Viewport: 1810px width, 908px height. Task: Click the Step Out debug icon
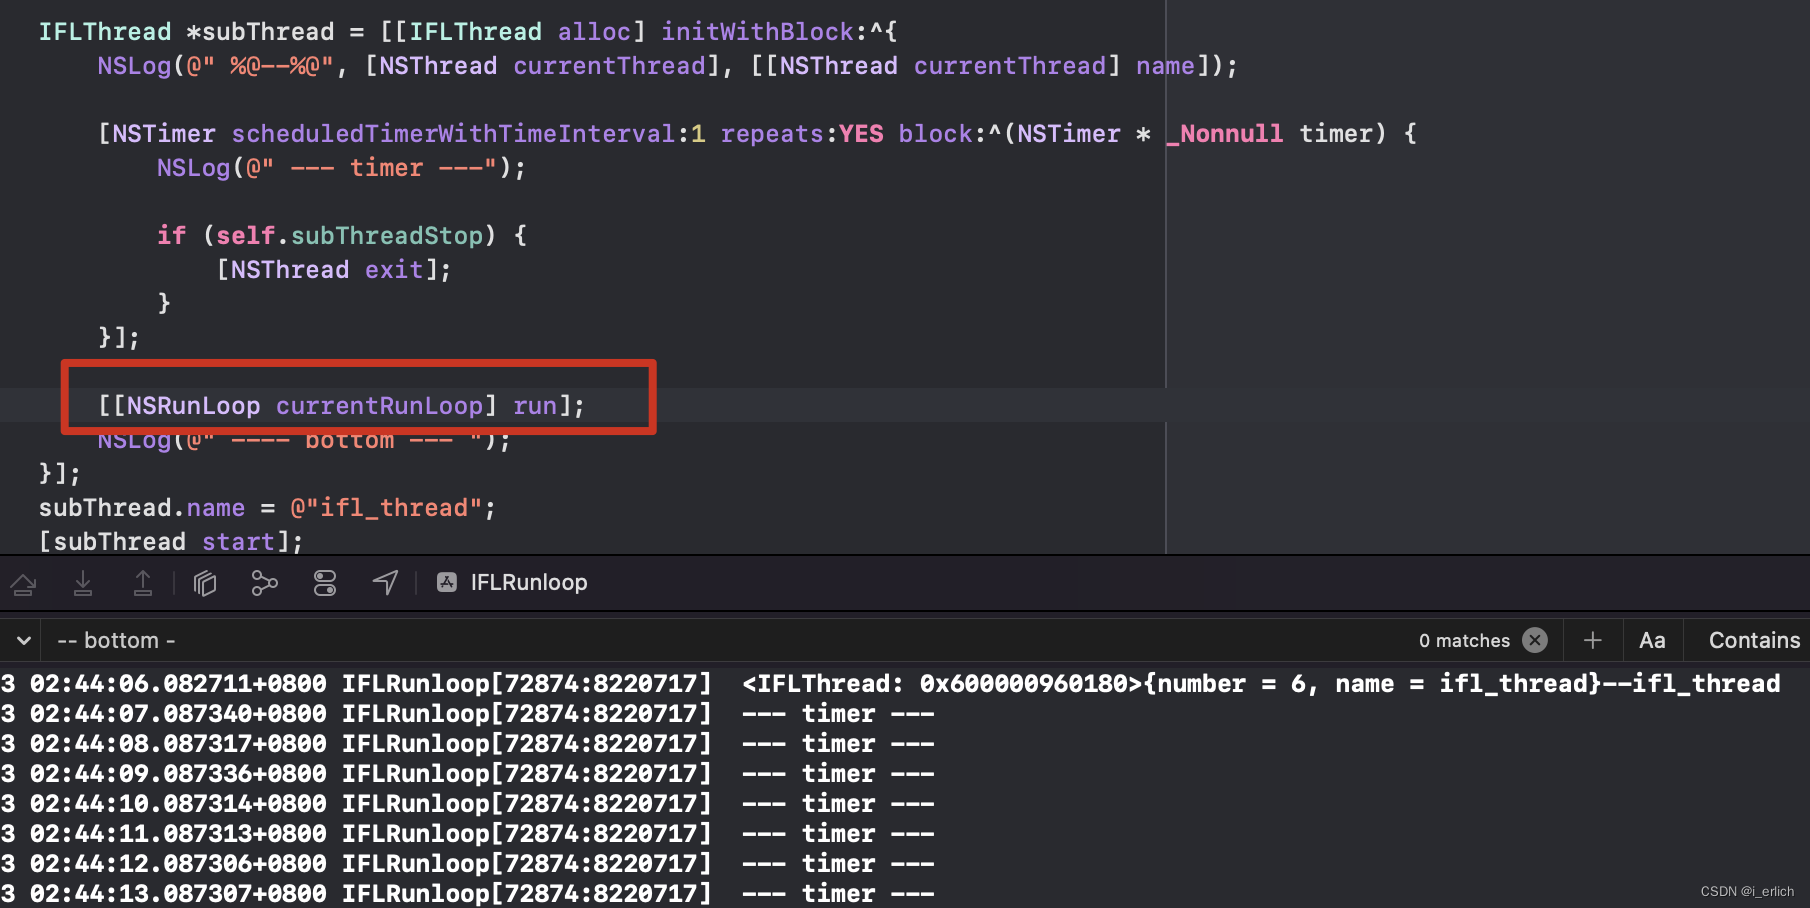pyautogui.click(x=143, y=583)
